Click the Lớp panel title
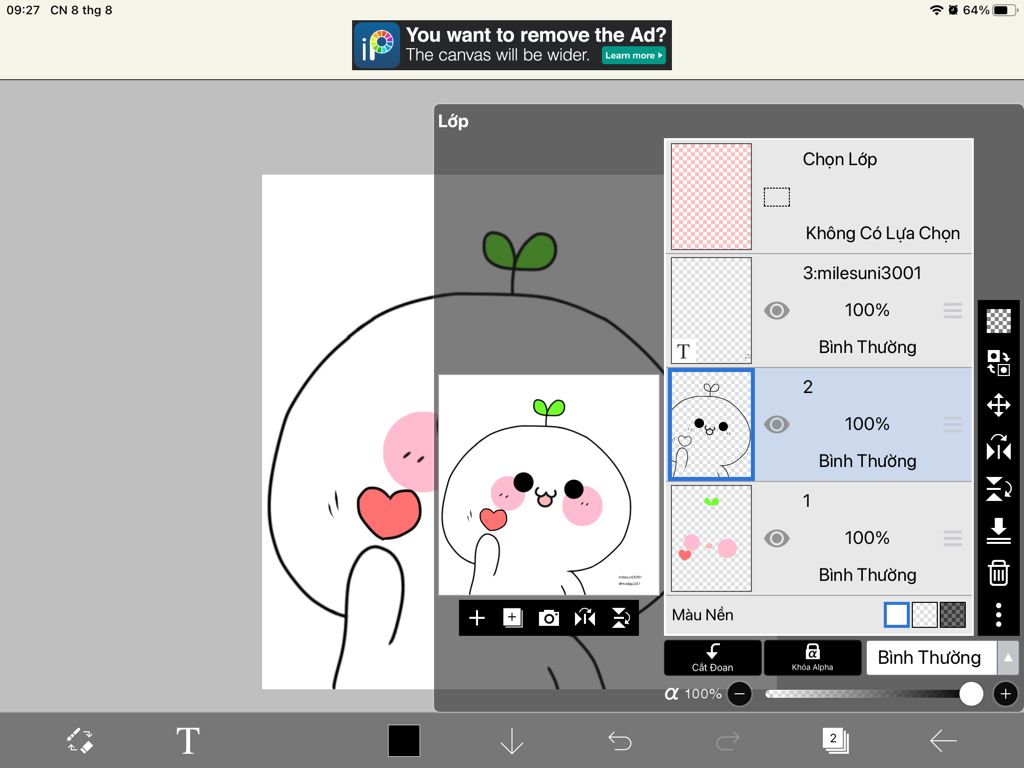This screenshot has height=768, width=1024. [453, 121]
